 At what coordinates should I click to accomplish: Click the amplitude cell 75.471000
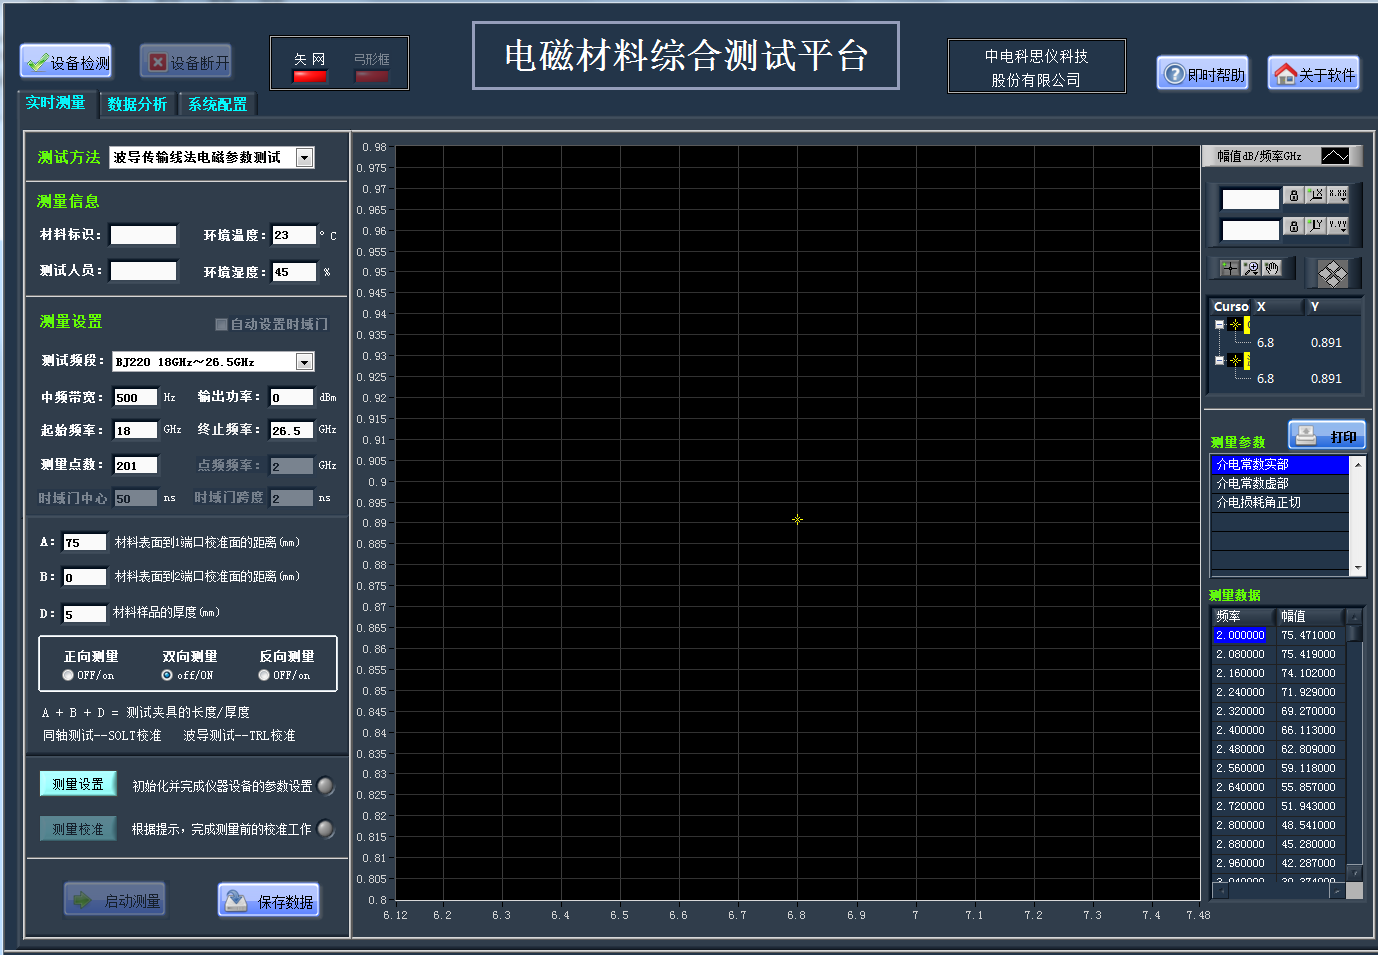coord(1309,635)
